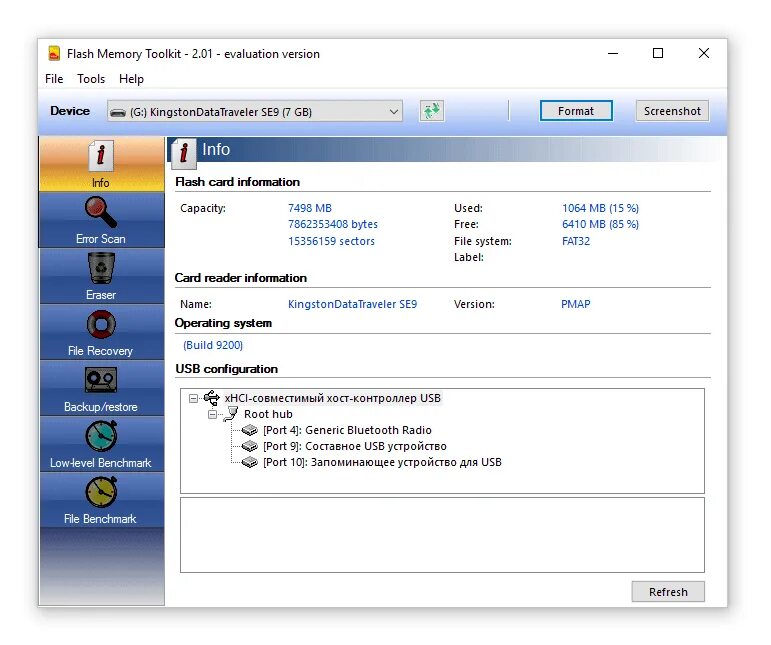This screenshot has width=771, height=645.
Task: Click the 15356159 sectors value
Action: click(x=331, y=241)
